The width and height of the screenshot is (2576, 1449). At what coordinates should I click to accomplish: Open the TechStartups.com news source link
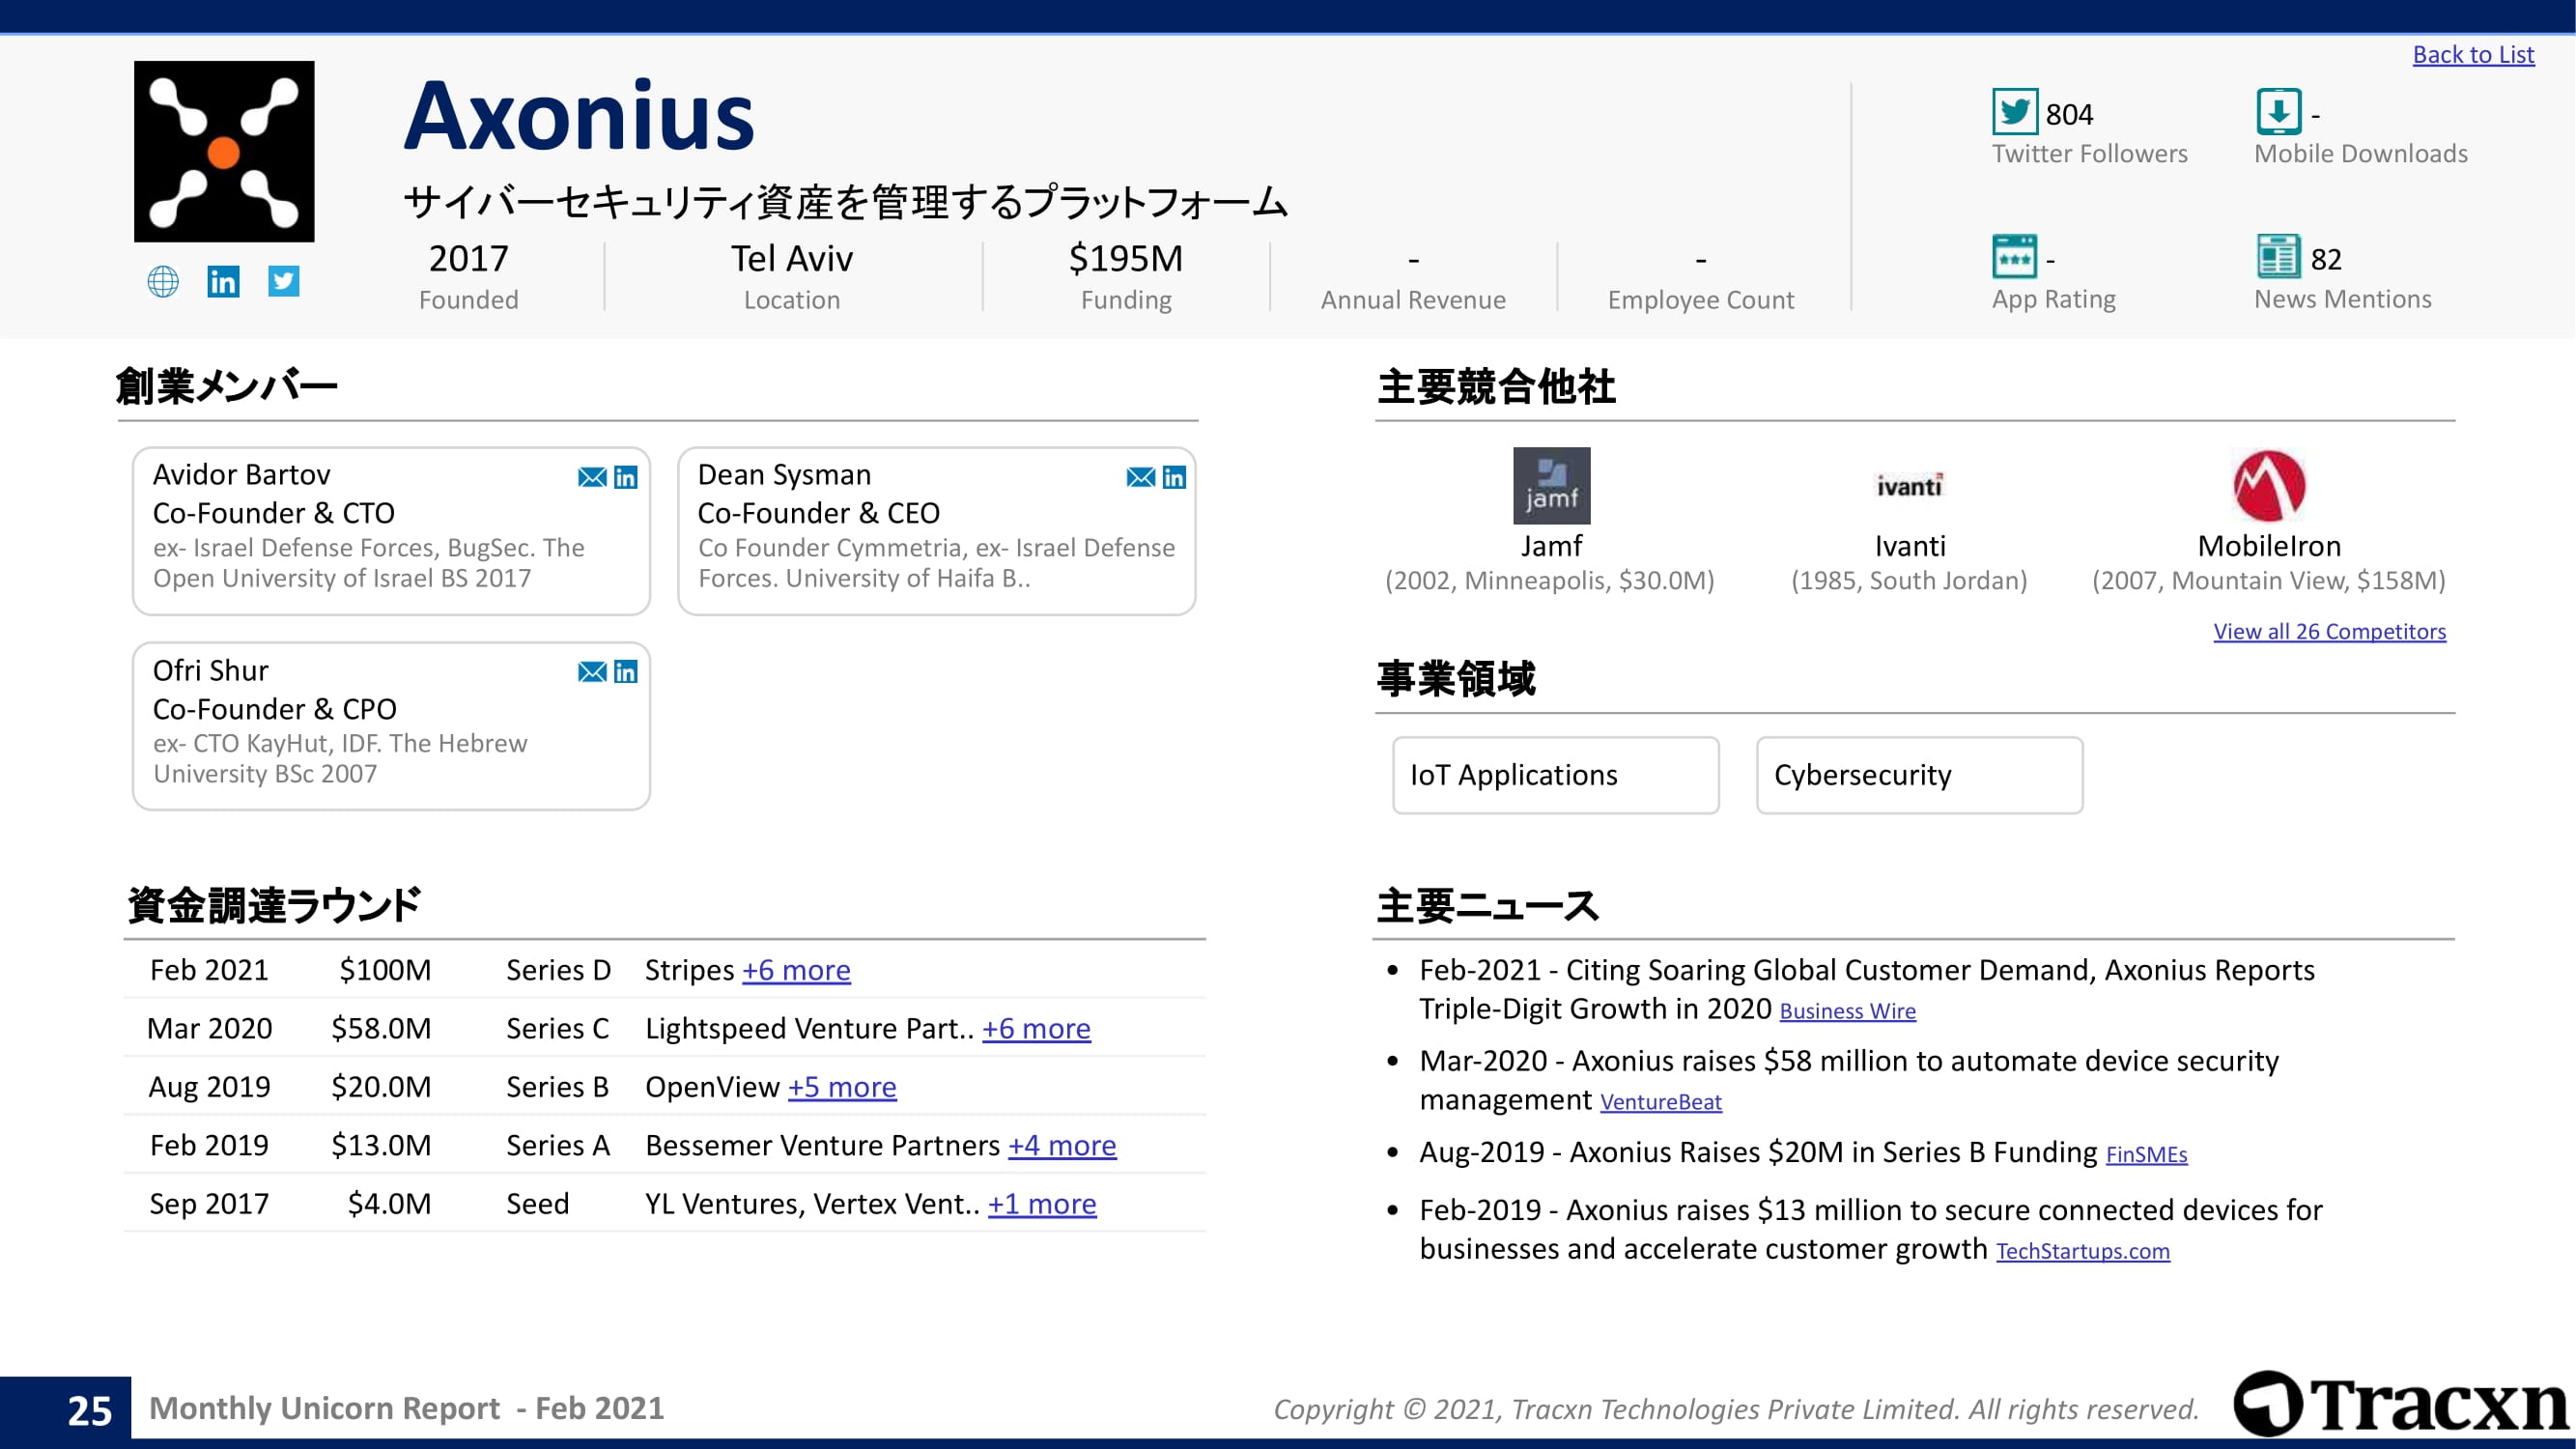coord(2082,1251)
